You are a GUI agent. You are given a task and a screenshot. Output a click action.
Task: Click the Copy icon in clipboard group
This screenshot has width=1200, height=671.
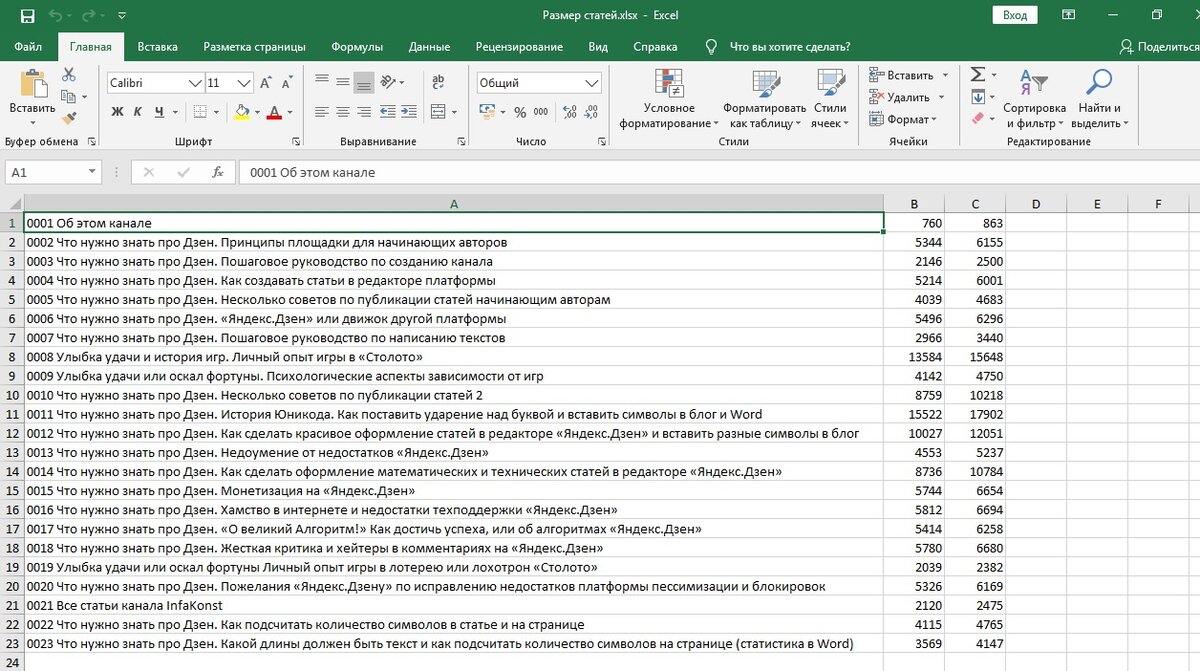[x=69, y=96]
